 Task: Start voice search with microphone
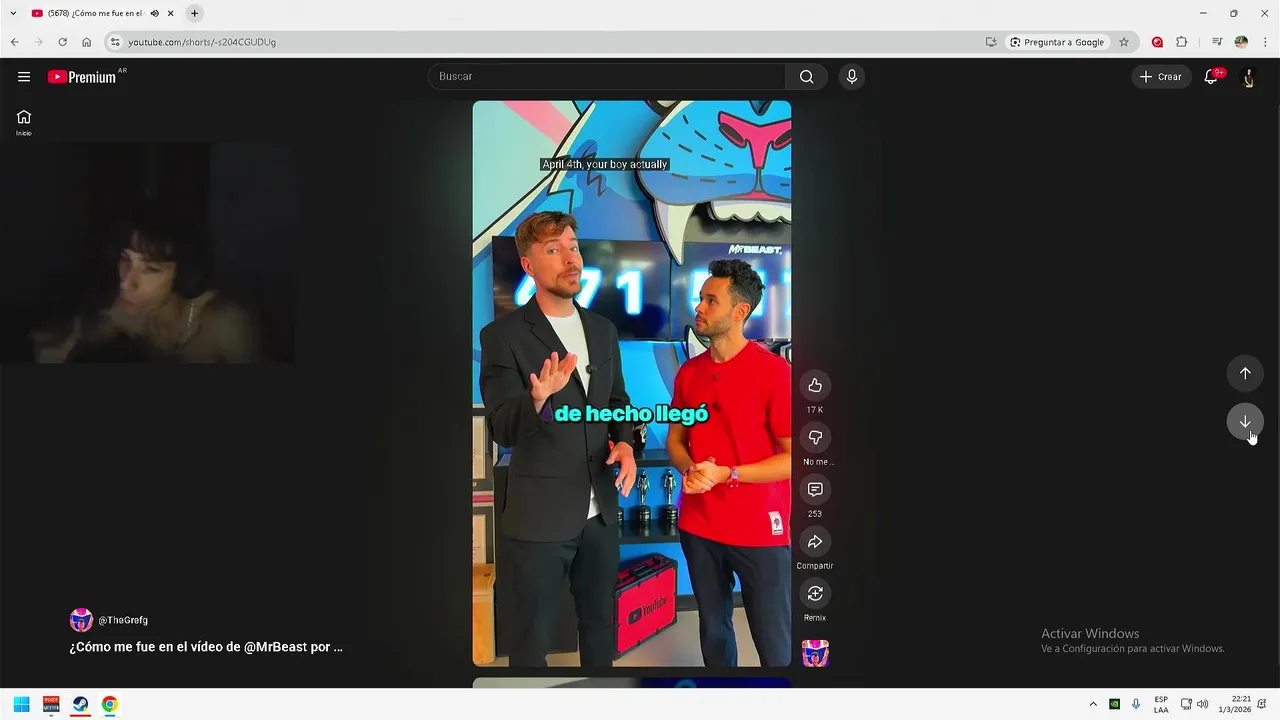(x=851, y=77)
